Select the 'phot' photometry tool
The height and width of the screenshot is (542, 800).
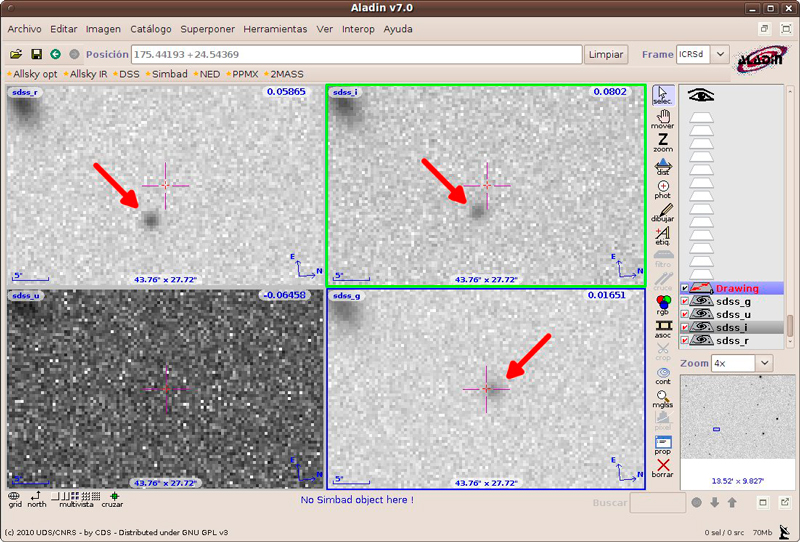point(663,189)
